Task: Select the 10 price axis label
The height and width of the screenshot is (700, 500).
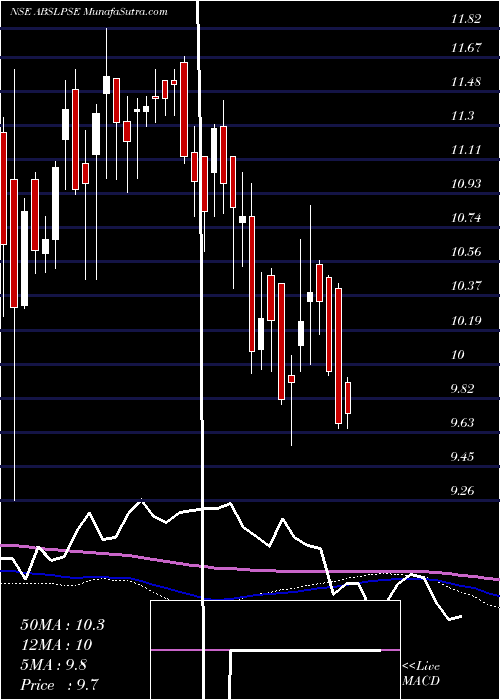Action: pos(458,354)
